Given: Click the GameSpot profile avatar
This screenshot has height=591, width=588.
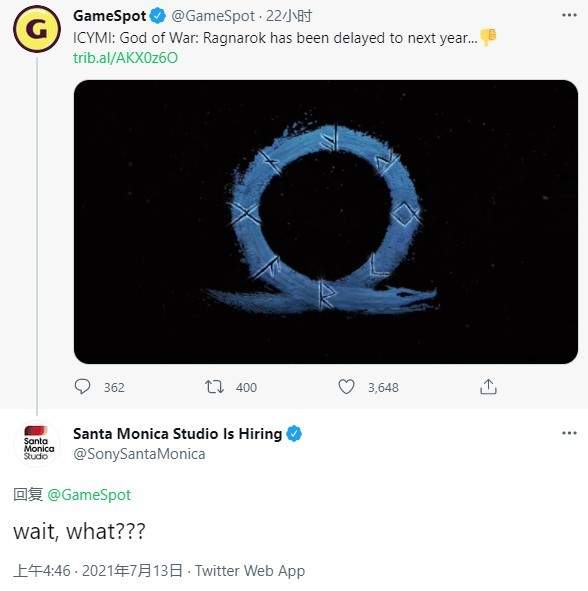Looking at the screenshot, I should pos(37,29).
